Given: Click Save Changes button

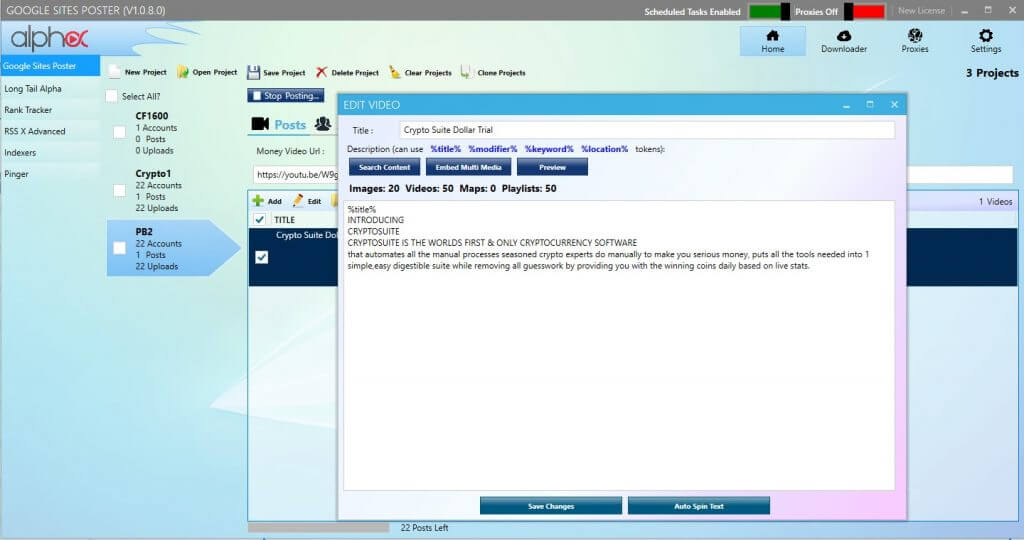Looking at the screenshot, I should (551, 506).
